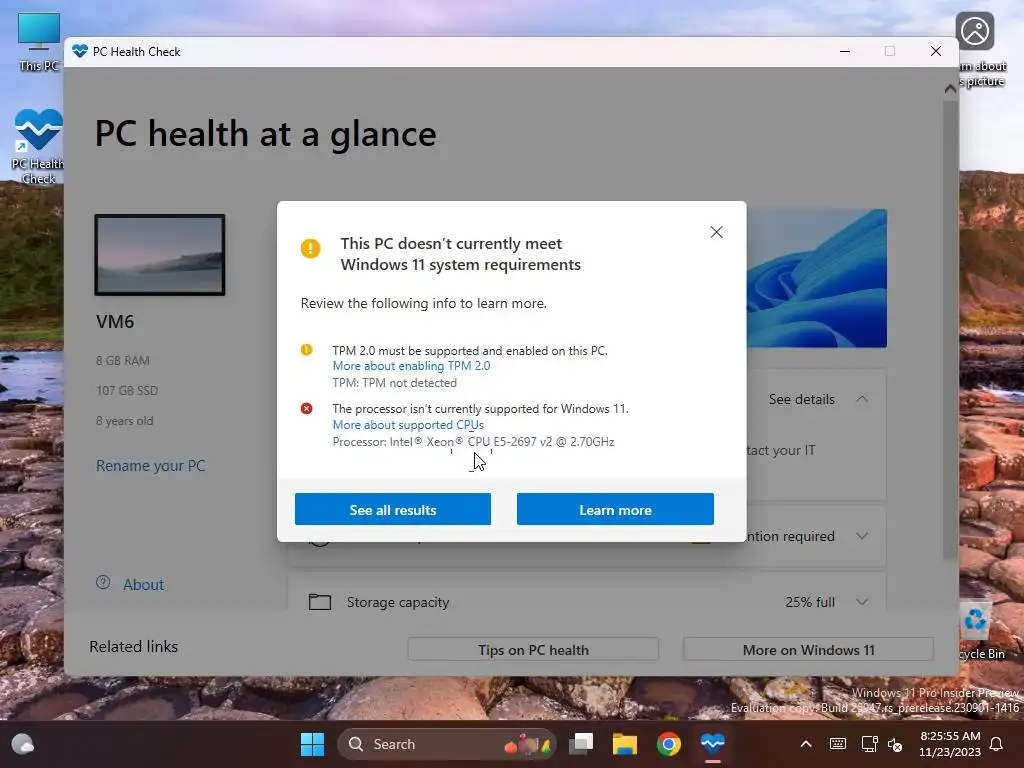Click the PC Health Check window scrollbar
1024x768 pixels.
point(950,330)
